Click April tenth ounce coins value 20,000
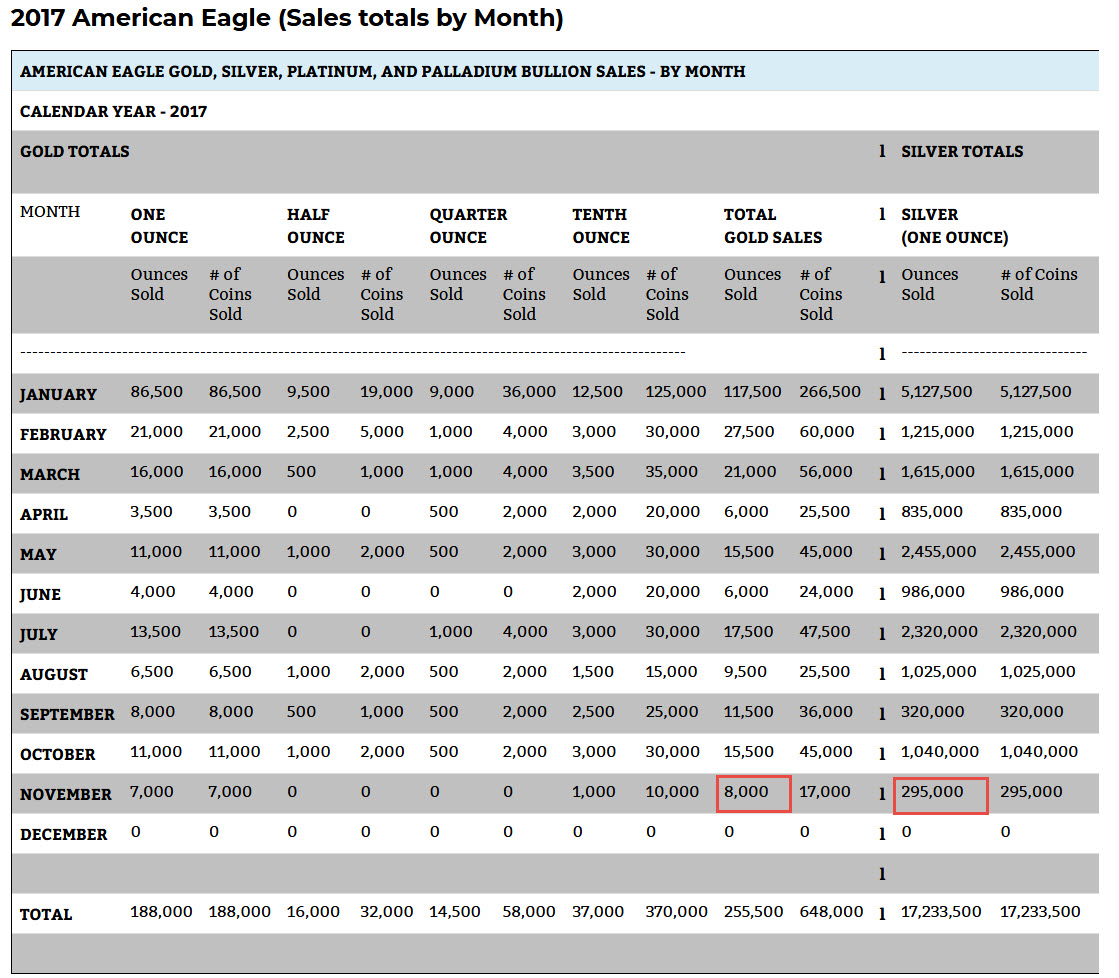Image resolution: width=1119 pixels, height=978 pixels. (x=672, y=512)
